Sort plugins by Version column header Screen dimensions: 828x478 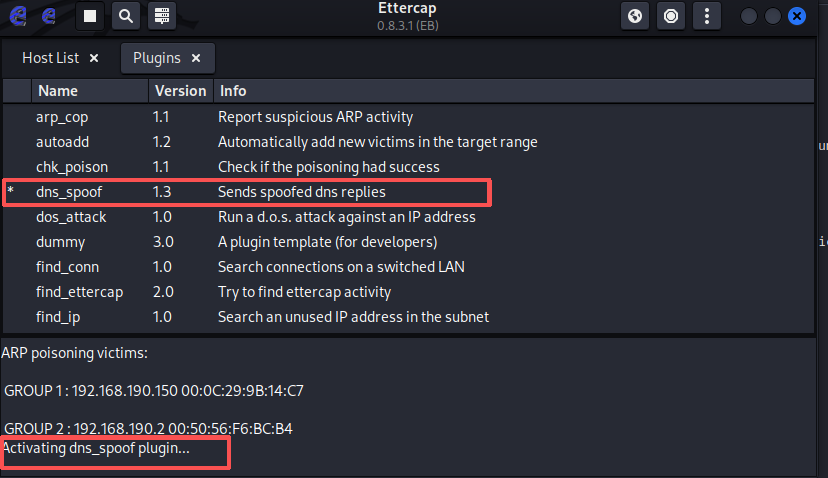coord(180,91)
